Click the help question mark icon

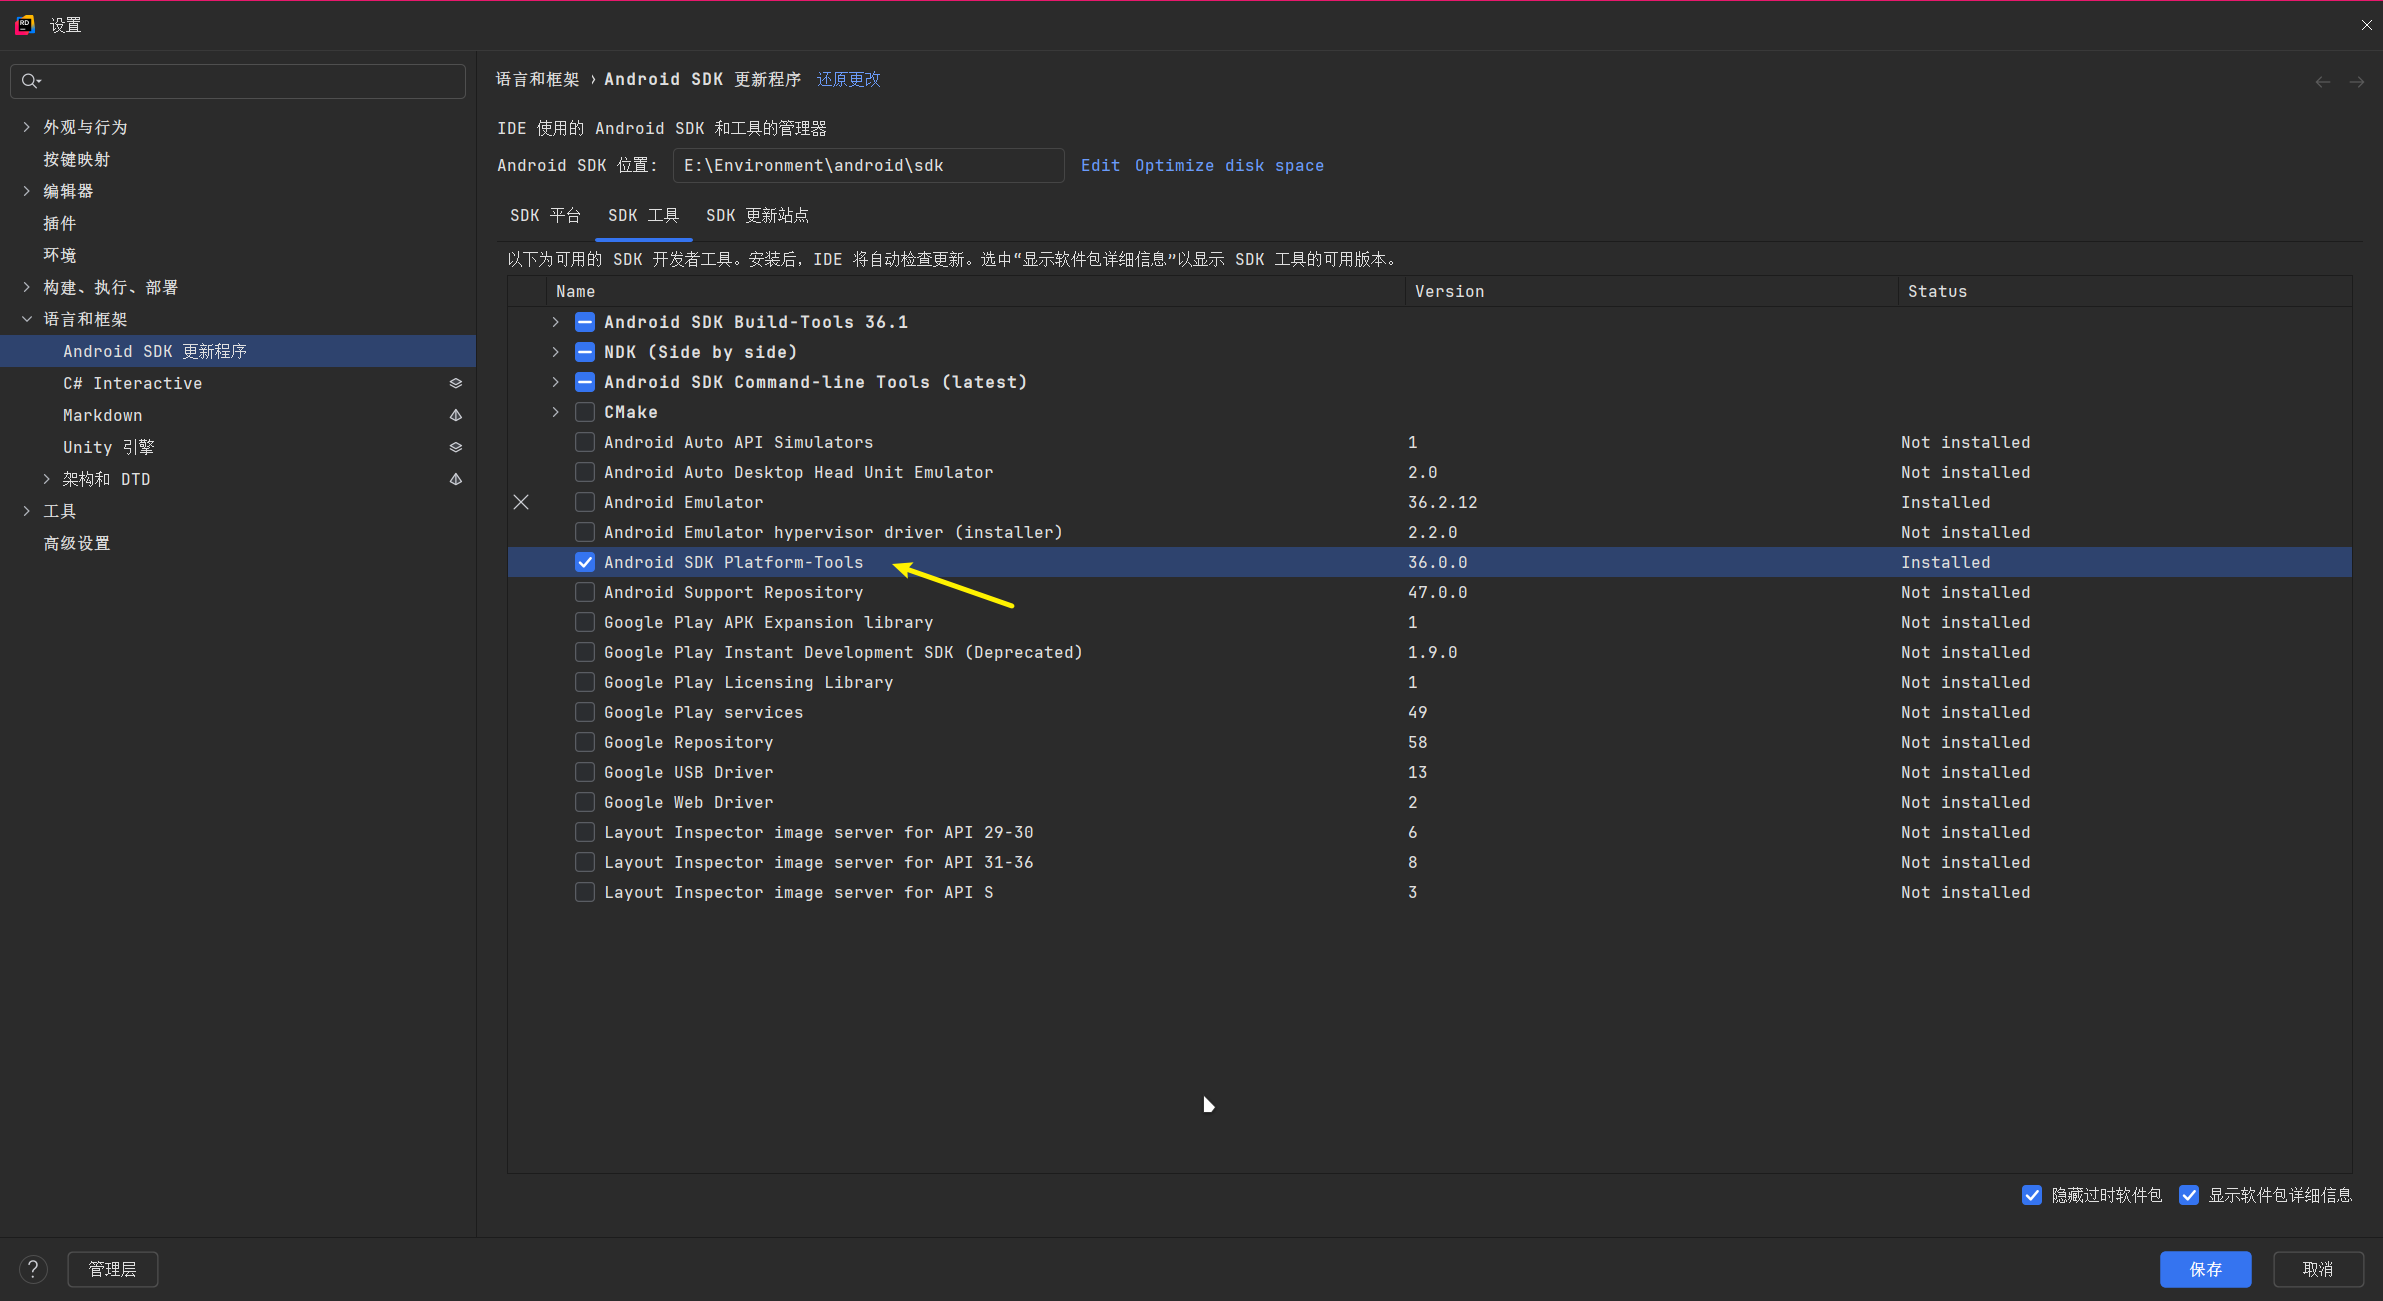(33, 1269)
